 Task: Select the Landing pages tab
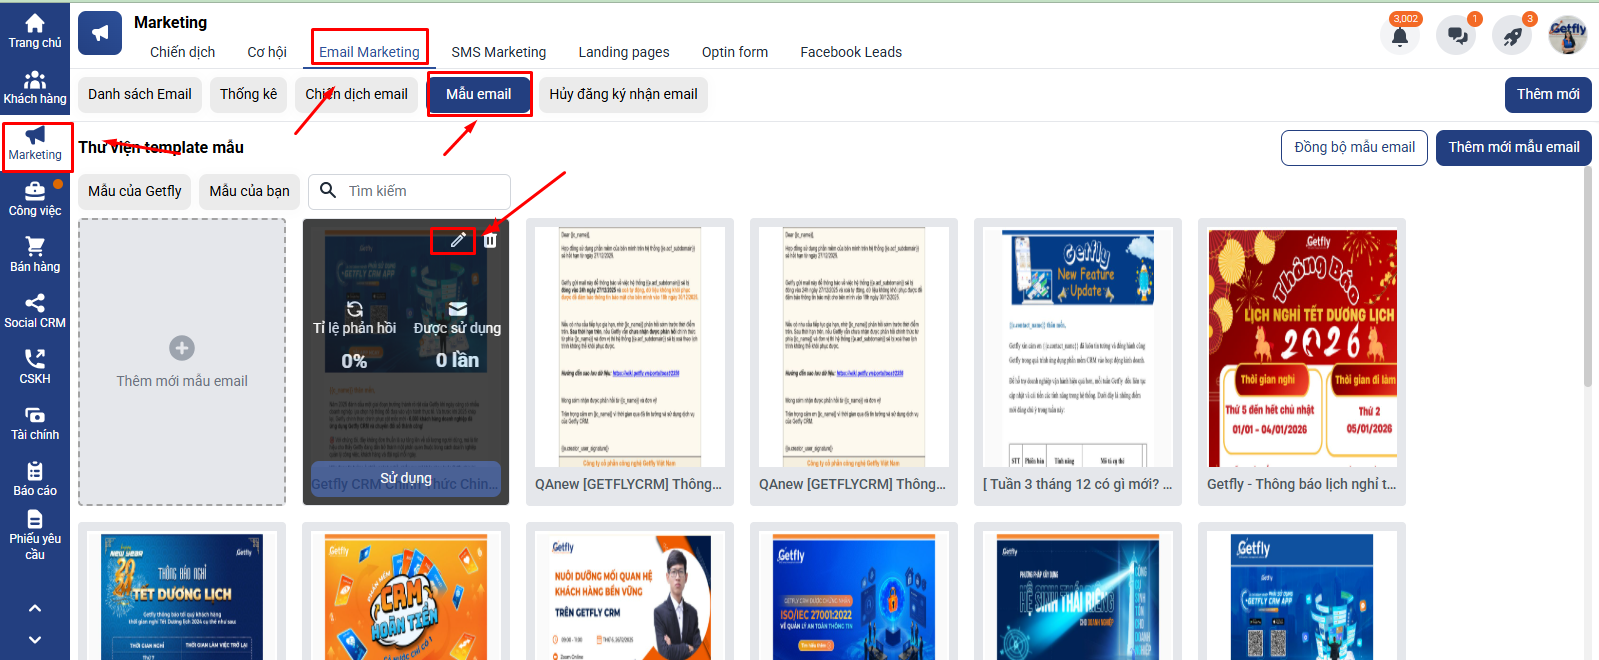[623, 52]
